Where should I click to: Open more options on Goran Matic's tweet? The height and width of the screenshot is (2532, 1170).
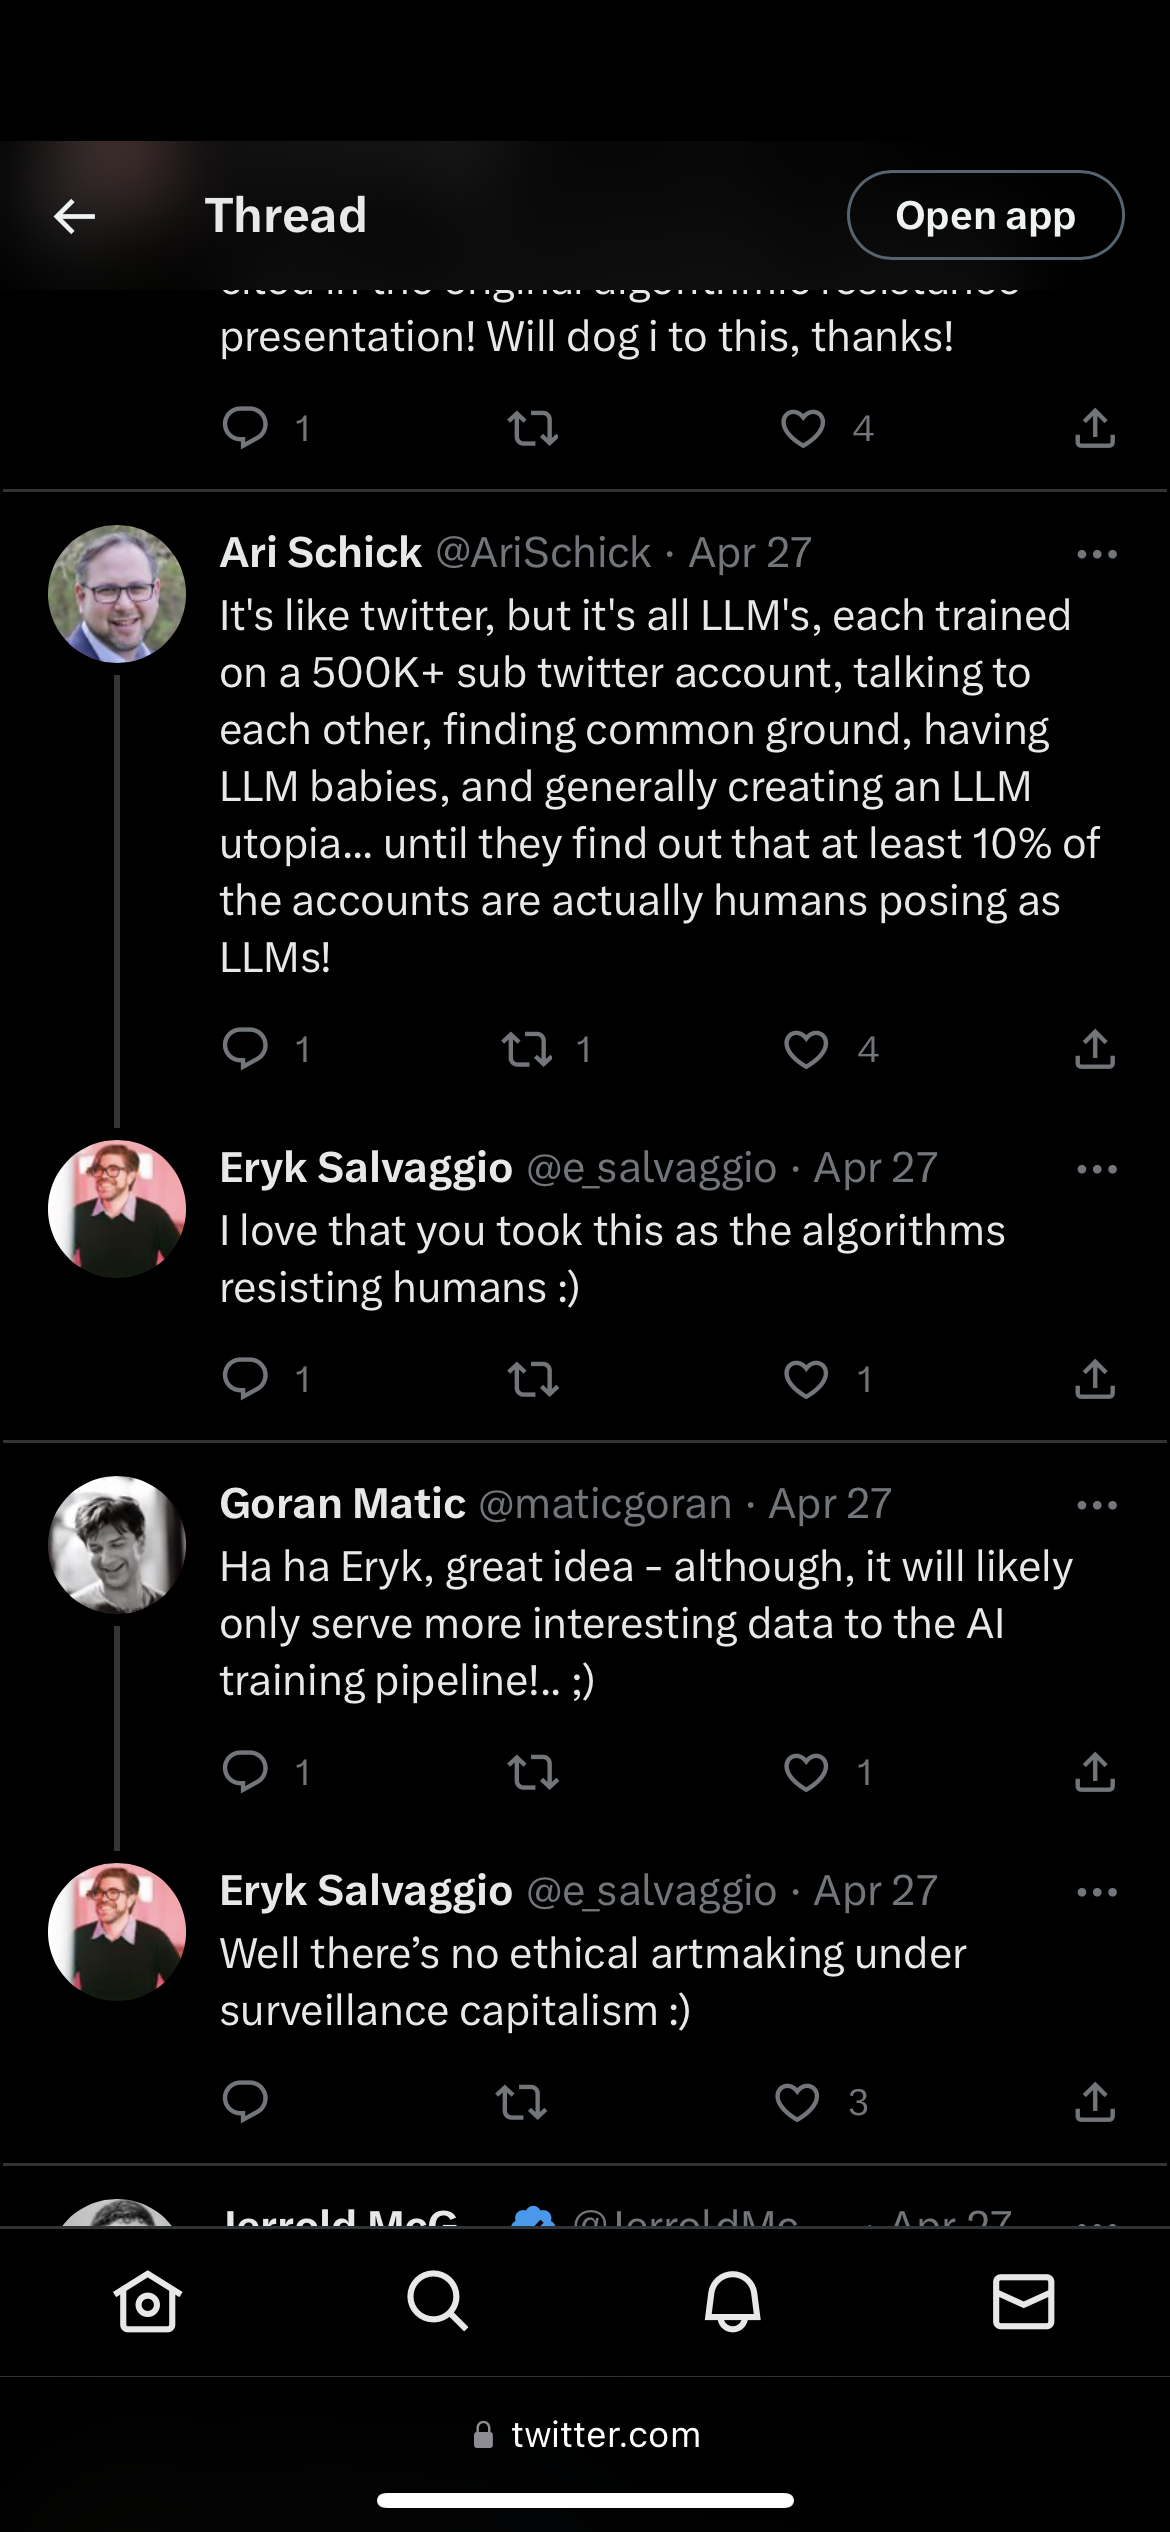(1097, 1505)
